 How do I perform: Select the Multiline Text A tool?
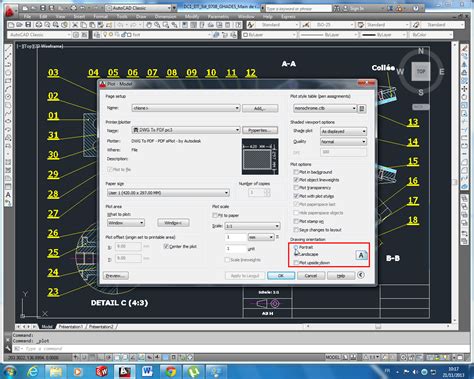(8, 195)
